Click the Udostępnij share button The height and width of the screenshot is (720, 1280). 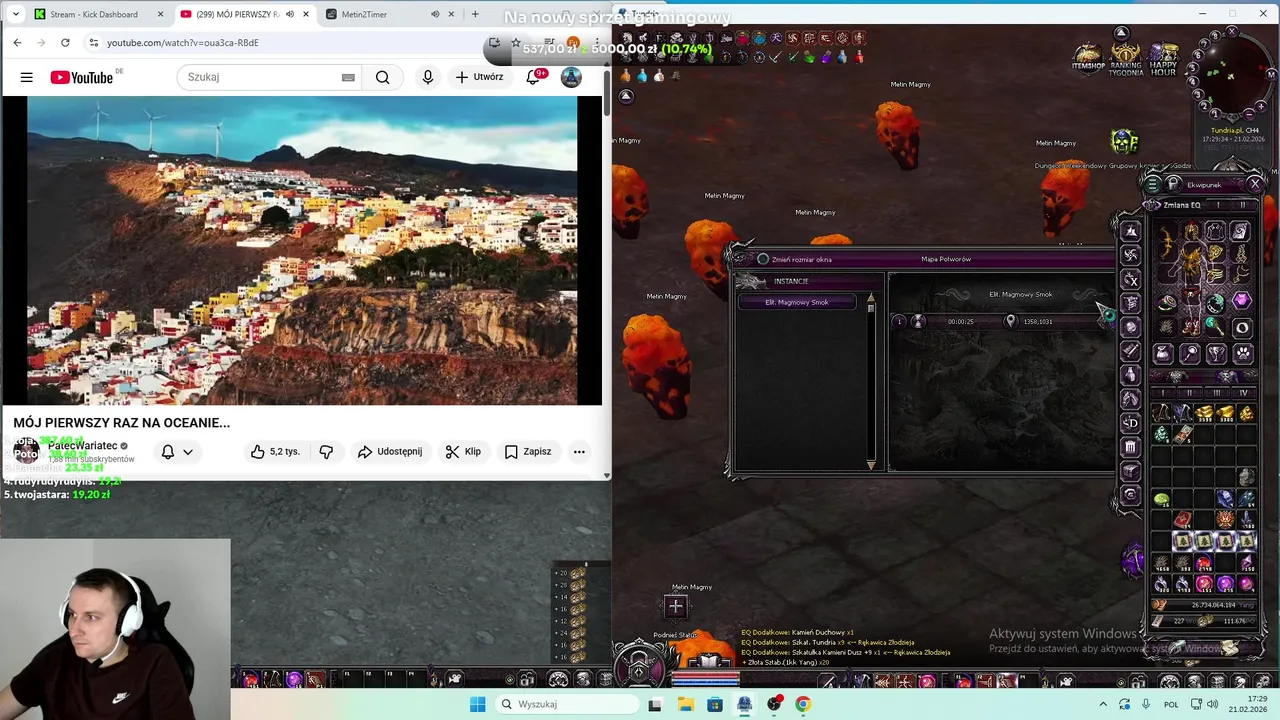pyautogui.click(x=390, y=452)
